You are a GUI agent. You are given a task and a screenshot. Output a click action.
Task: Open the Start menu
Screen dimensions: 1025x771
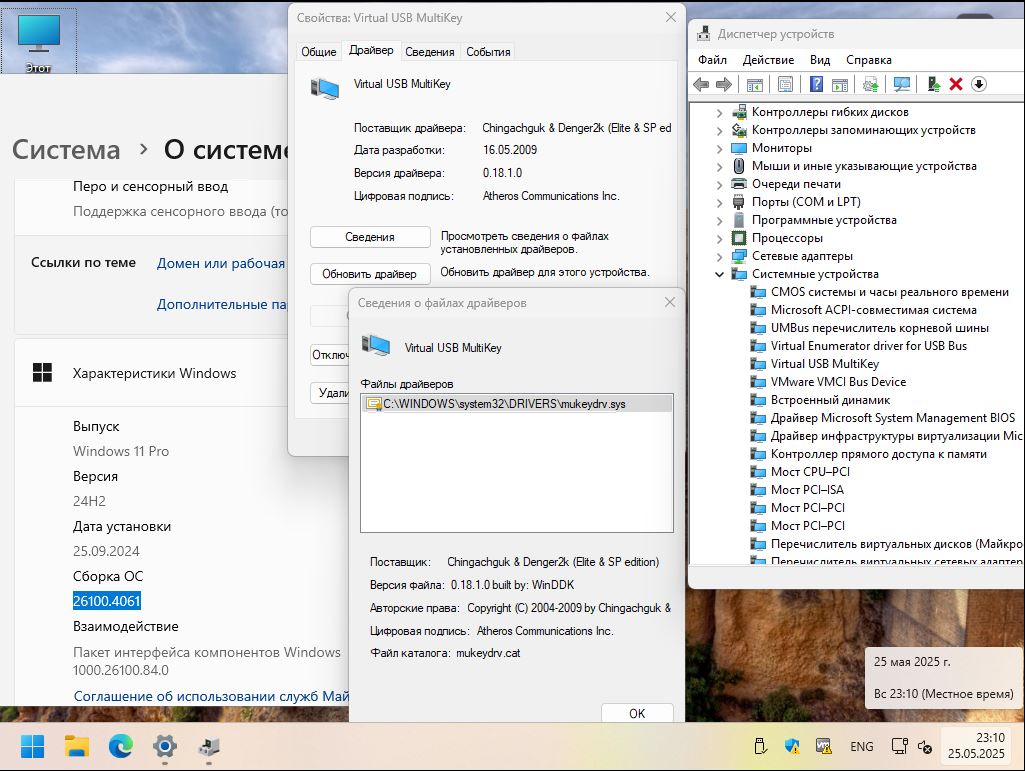click(x=32, y=746)
